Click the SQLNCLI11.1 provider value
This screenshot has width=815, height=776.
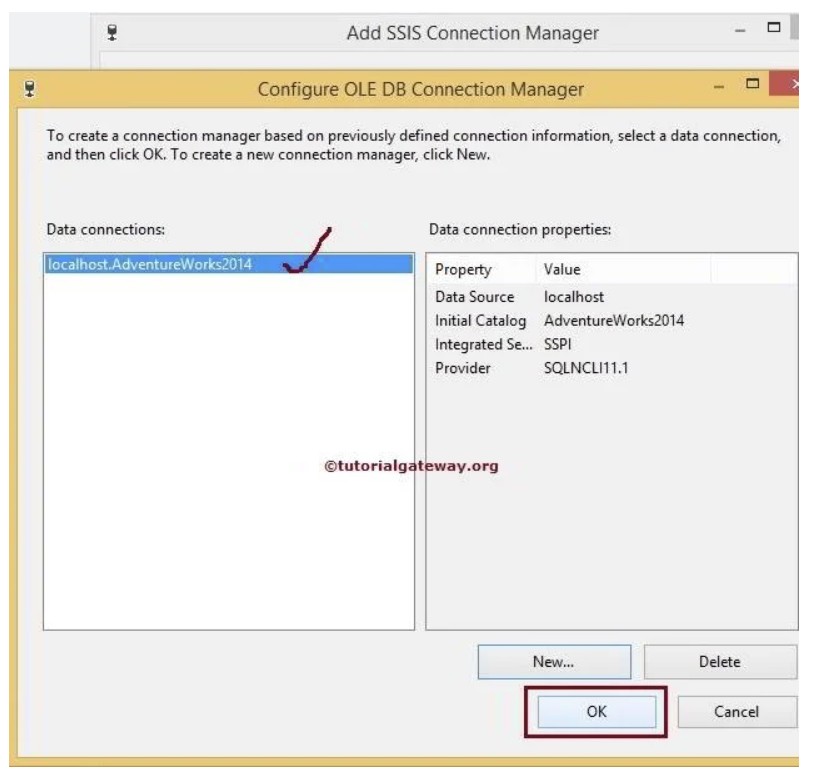[586, 368]
